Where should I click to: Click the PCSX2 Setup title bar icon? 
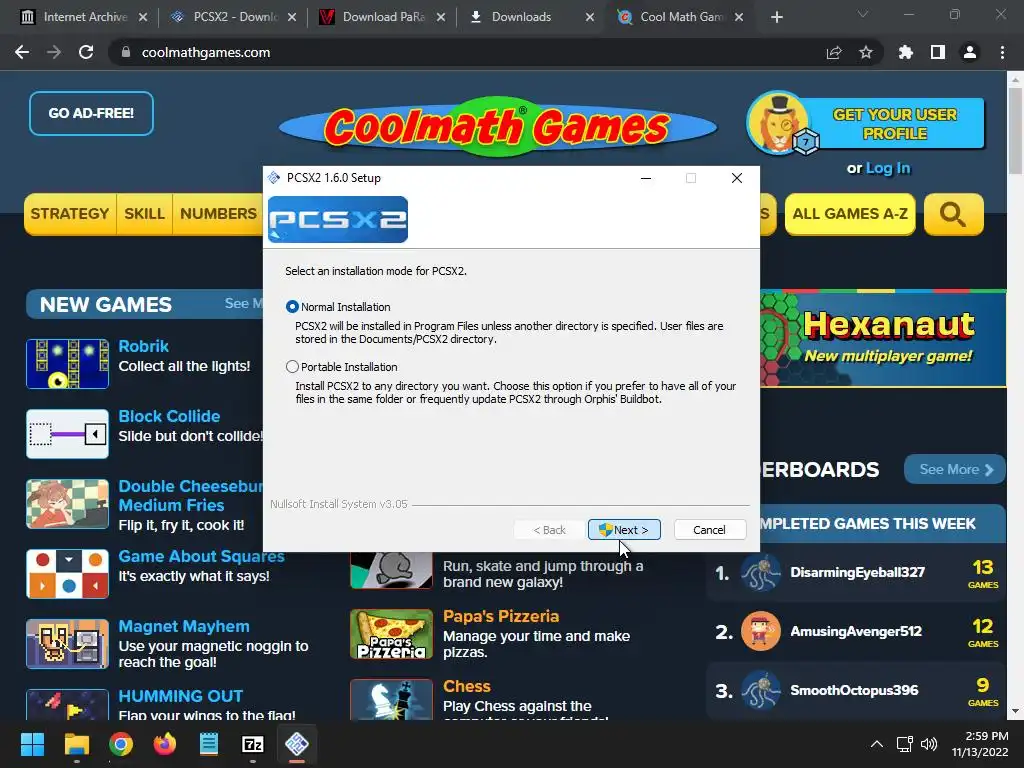(274, 178)
